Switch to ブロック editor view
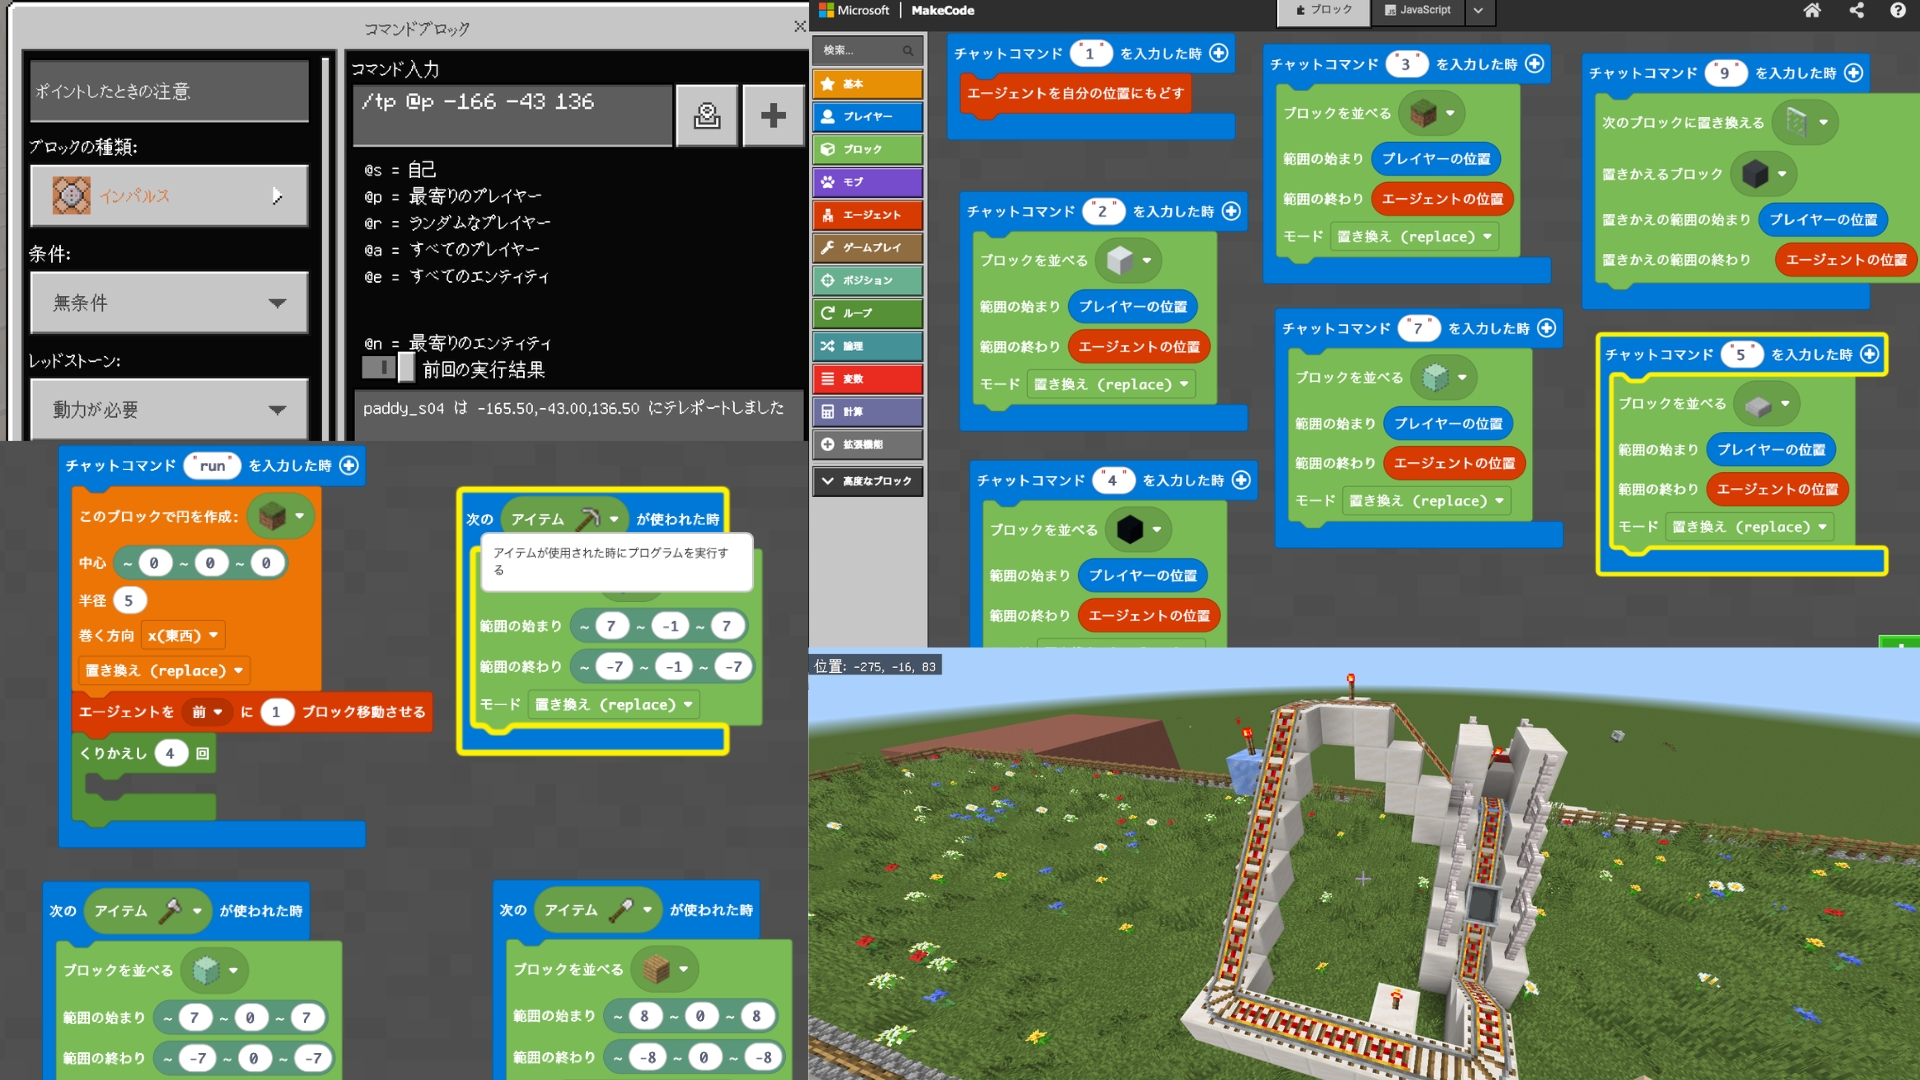The image size is (1920, 1080). (x=1323, y=11)
